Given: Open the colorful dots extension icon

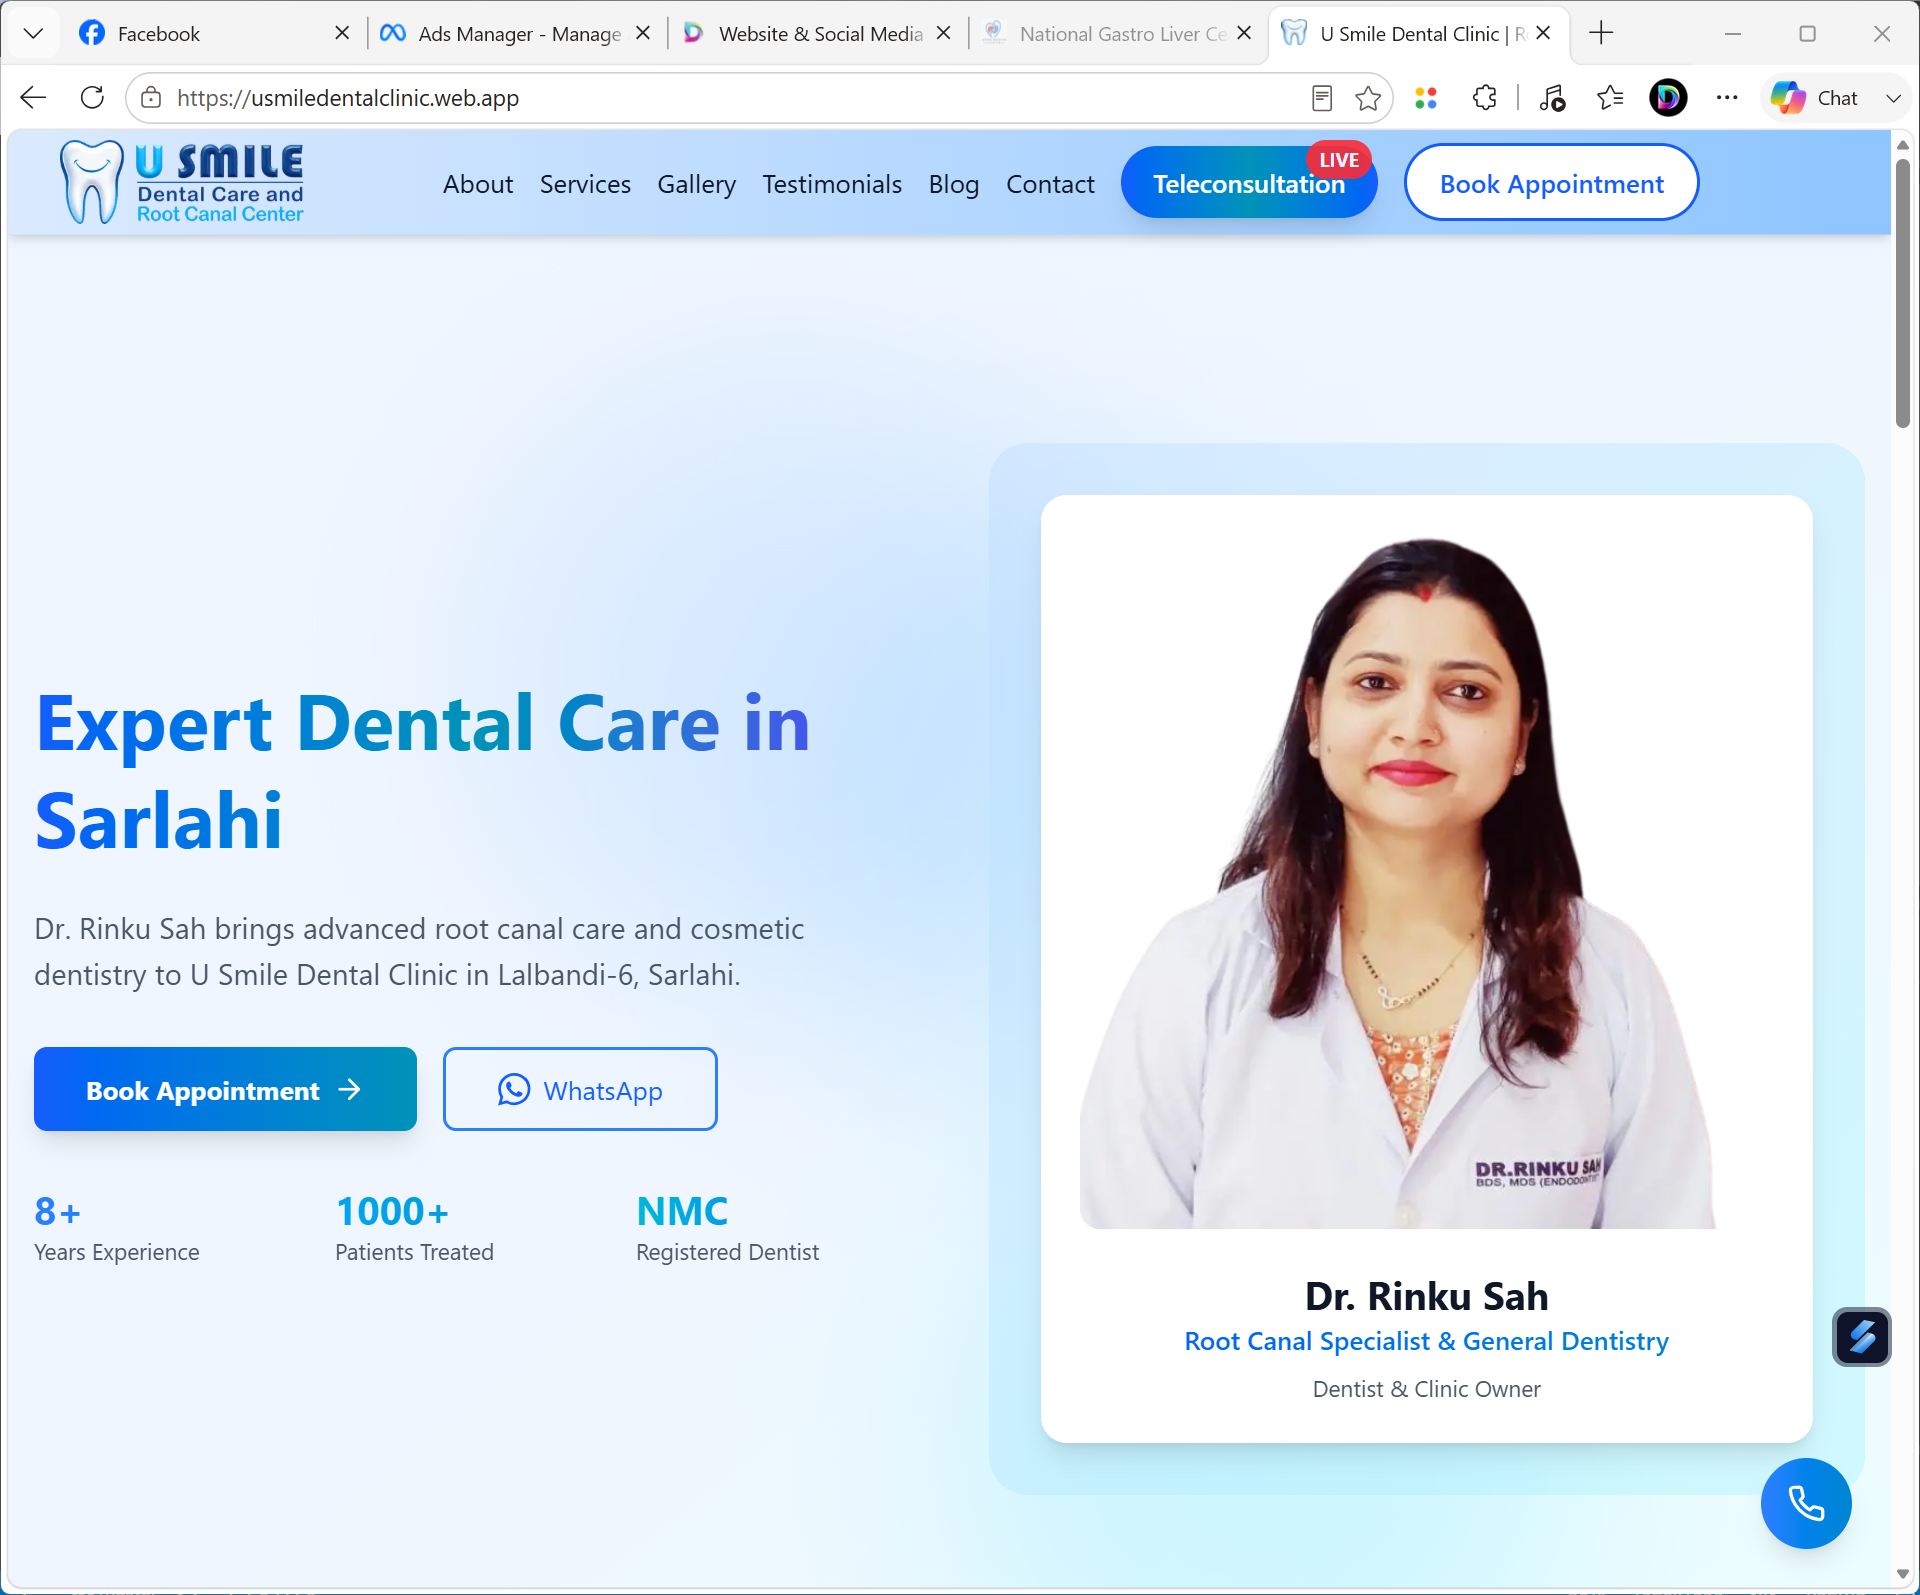Looking at the screenshot, I should (x=1426, y=97).
